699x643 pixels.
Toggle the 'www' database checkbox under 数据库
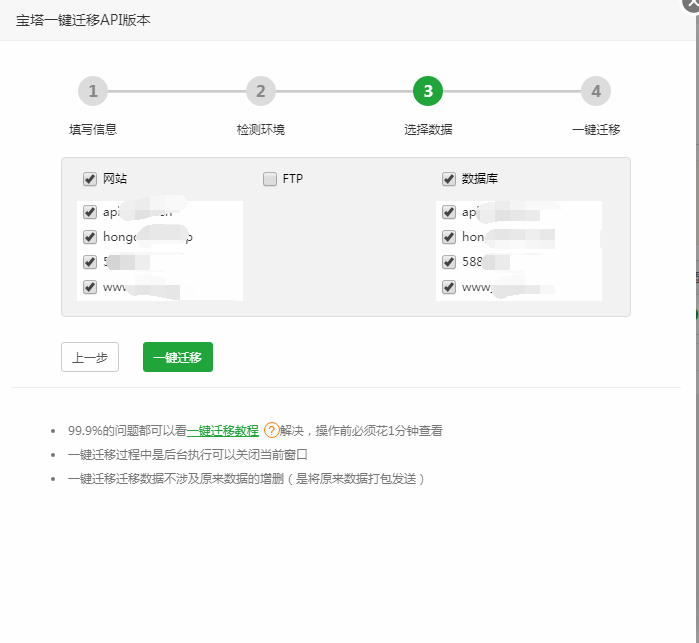[x=449, y=287]
